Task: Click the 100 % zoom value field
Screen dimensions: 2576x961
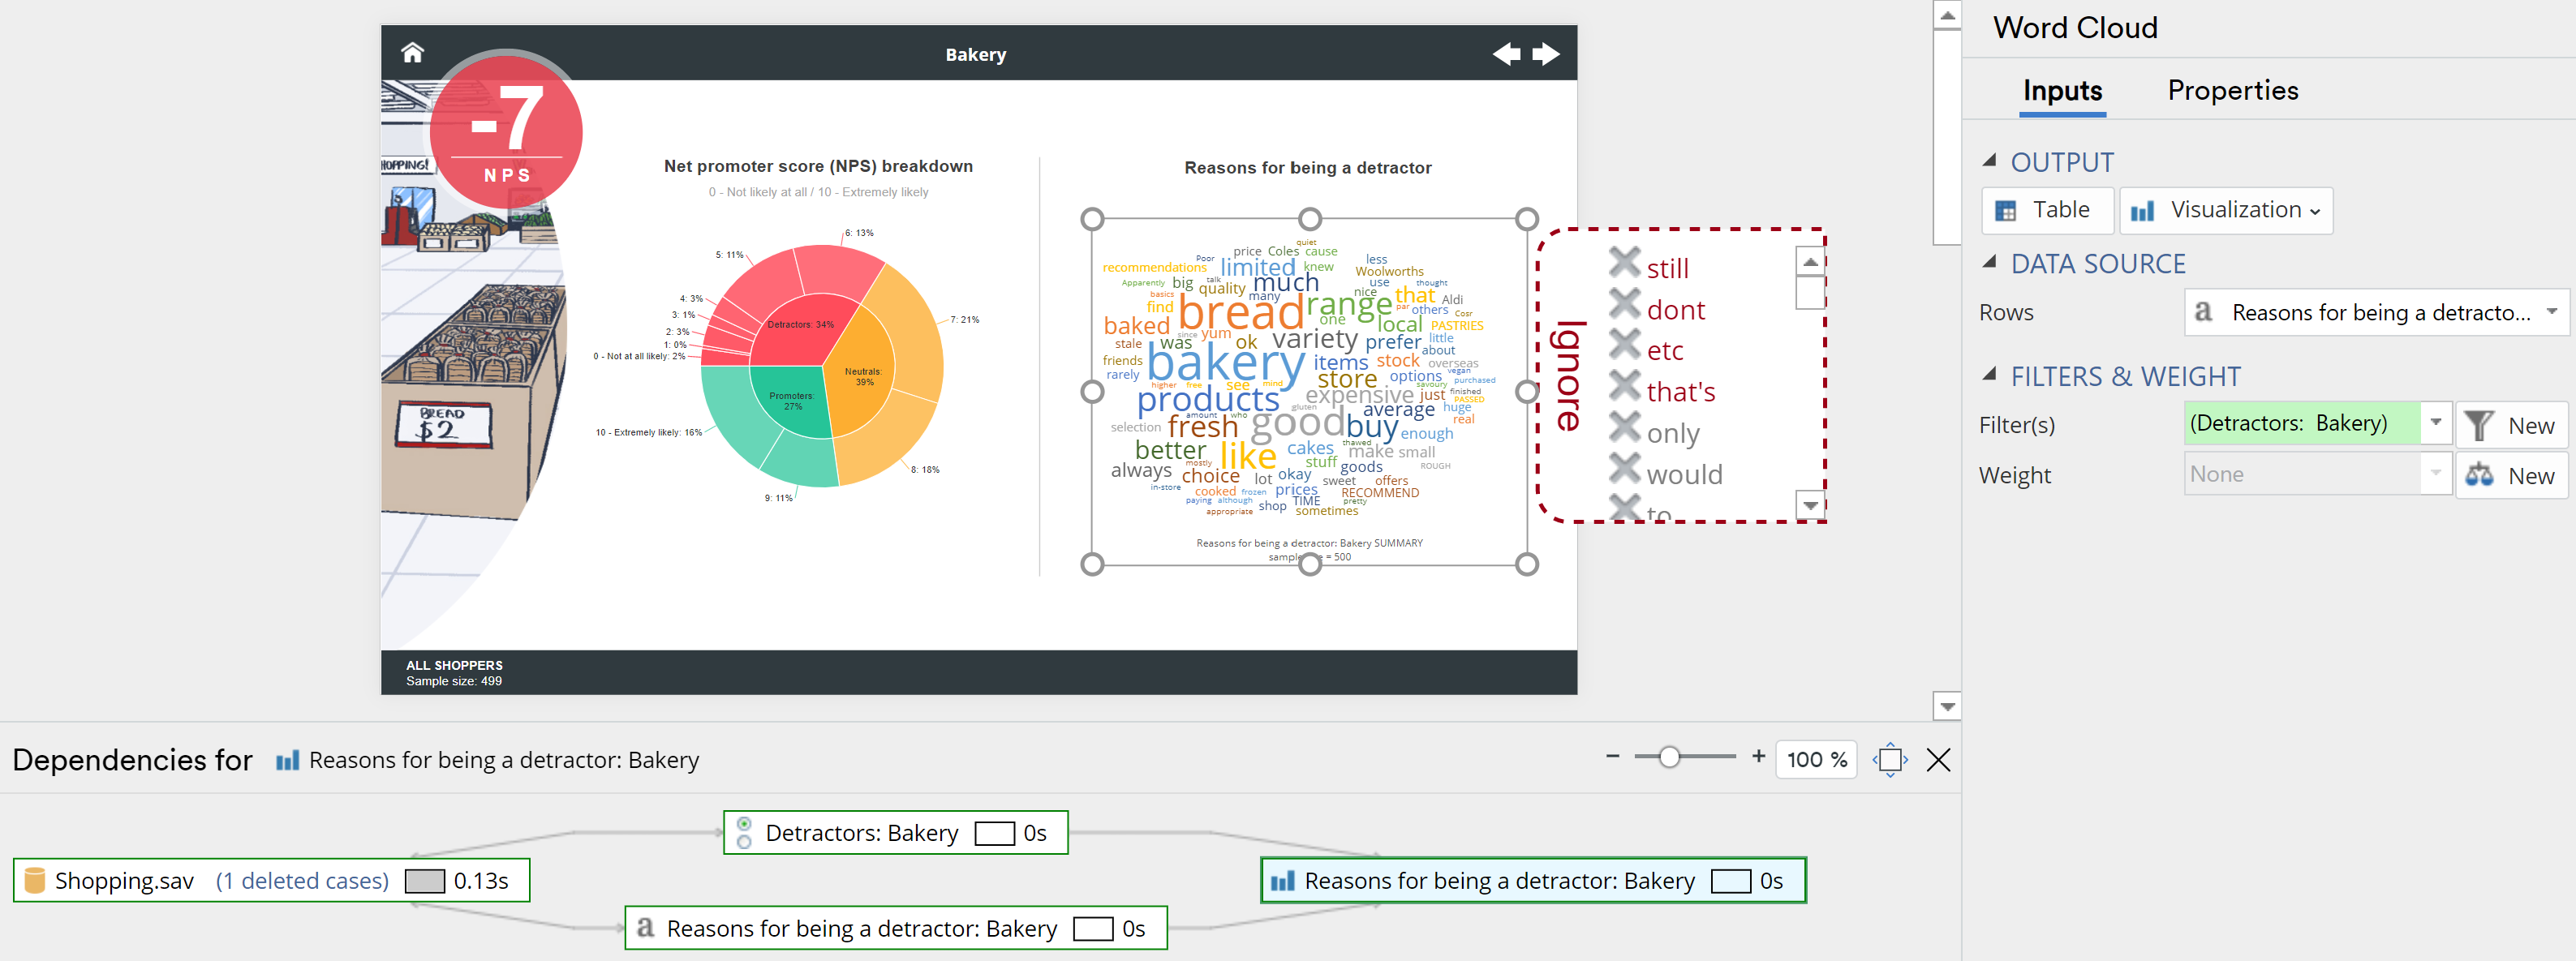Action: click(1816, 760)
